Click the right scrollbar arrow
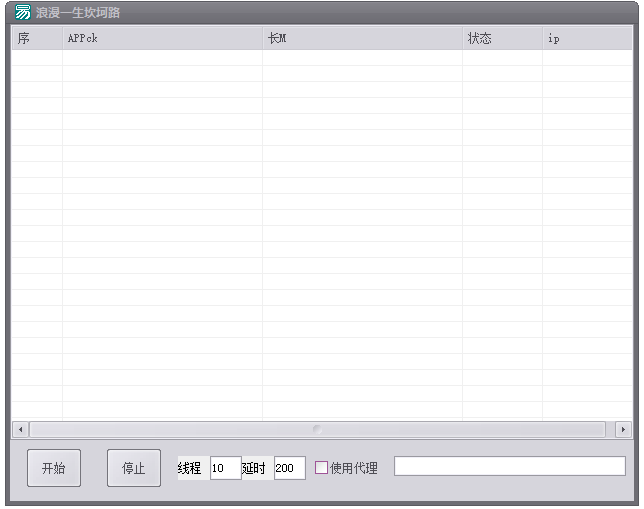The image size is (644, 509). point(623,429)
